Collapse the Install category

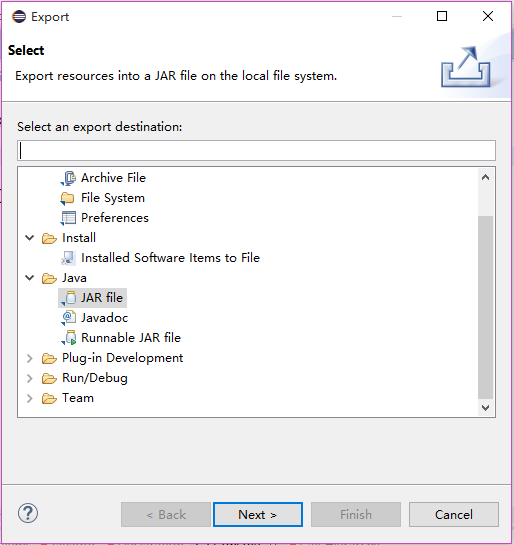point(30,238)
